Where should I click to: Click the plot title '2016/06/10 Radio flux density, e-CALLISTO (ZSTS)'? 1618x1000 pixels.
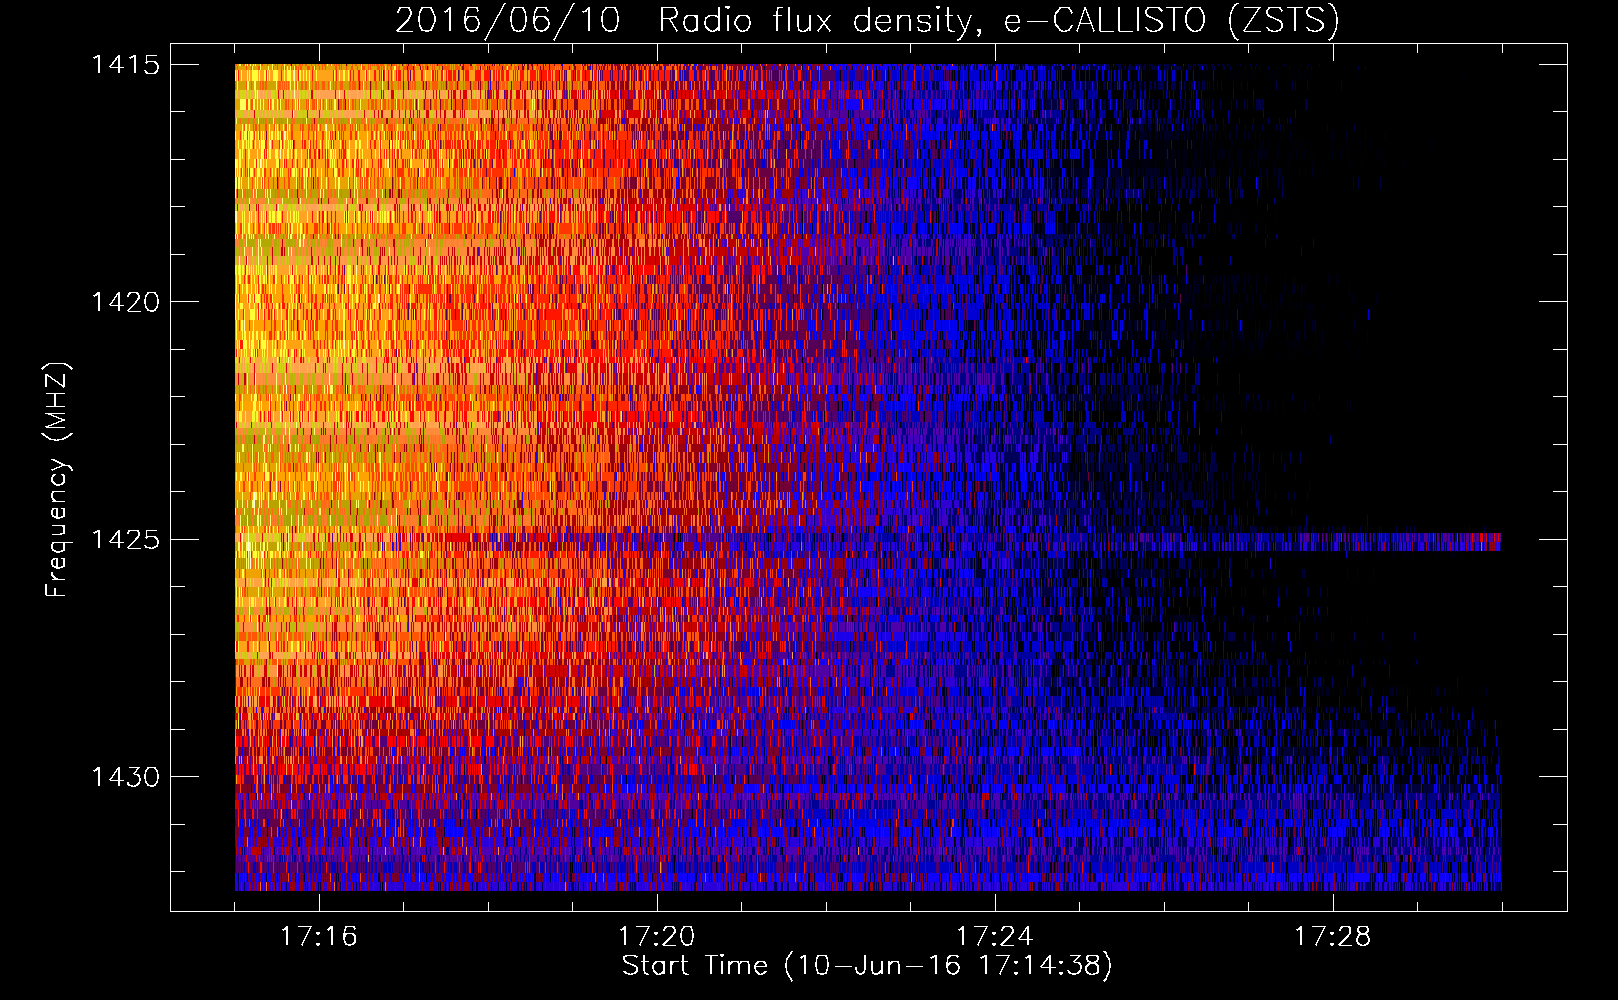click(867, 20)
